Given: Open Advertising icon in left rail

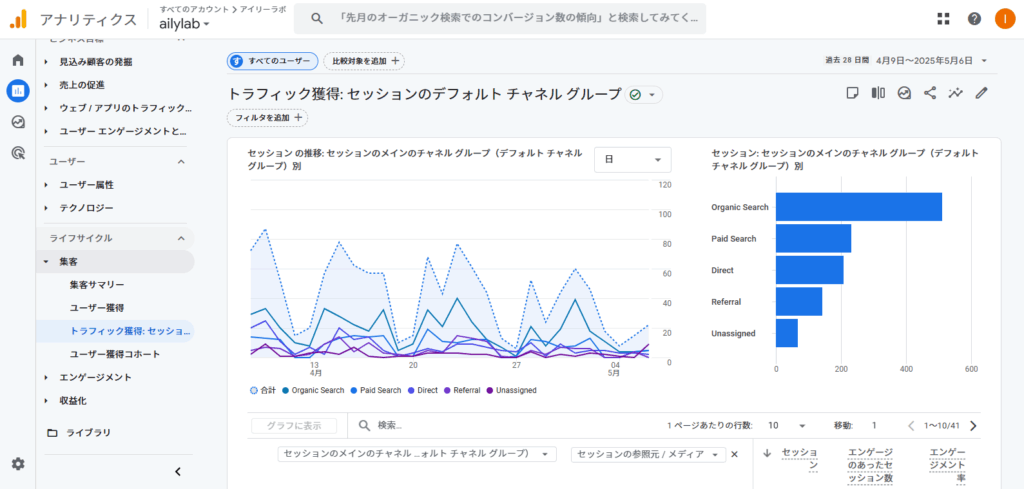Looking at the screenshot, I should [18, 153].
